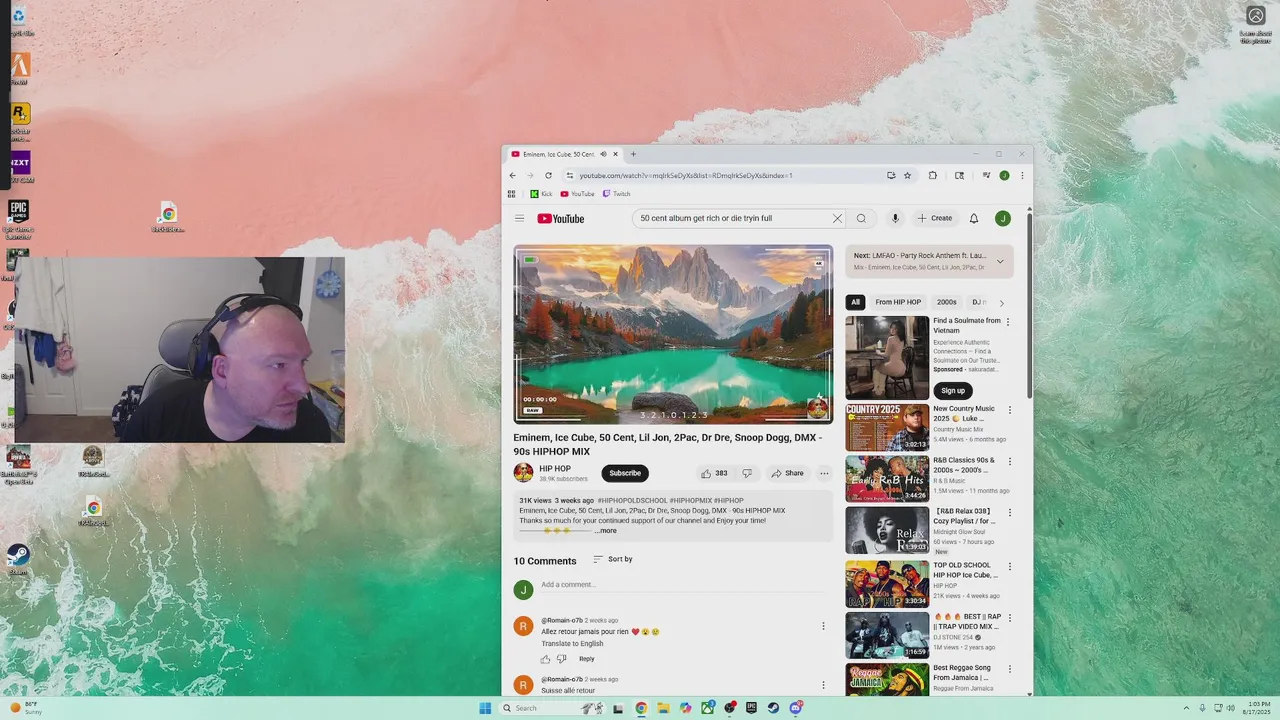
Task: Open the R&B Classics 90s & 2000s thumbnail
Action: pos(887,479)
